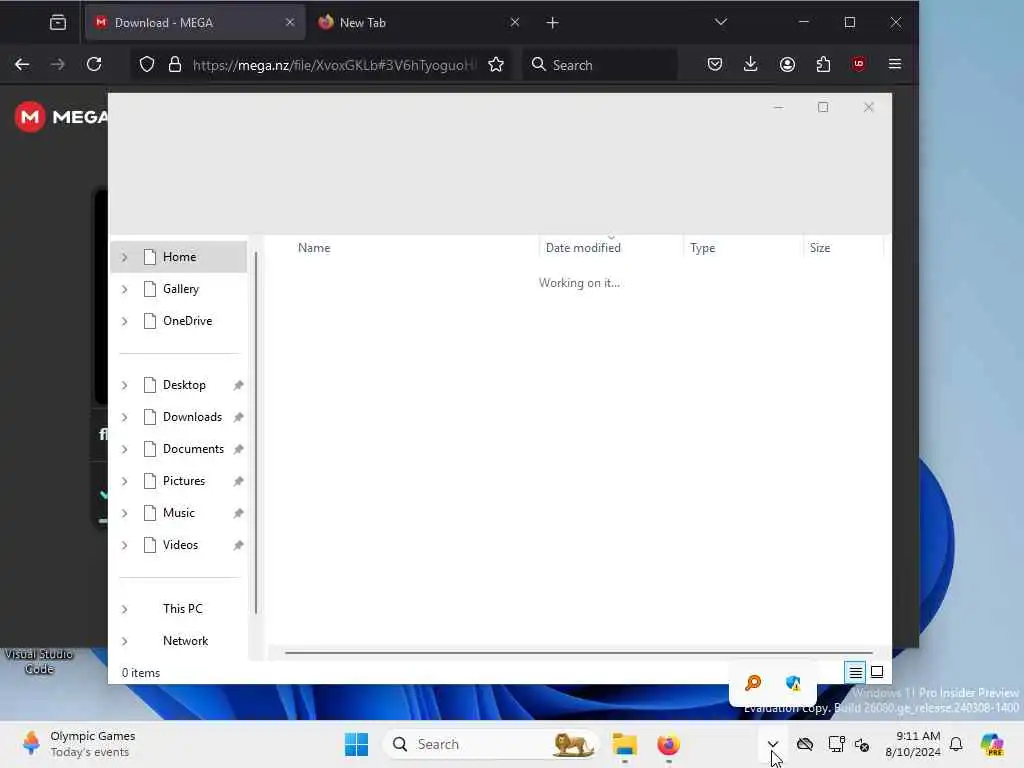Click the taskbar Search box

tap(491, 744)
